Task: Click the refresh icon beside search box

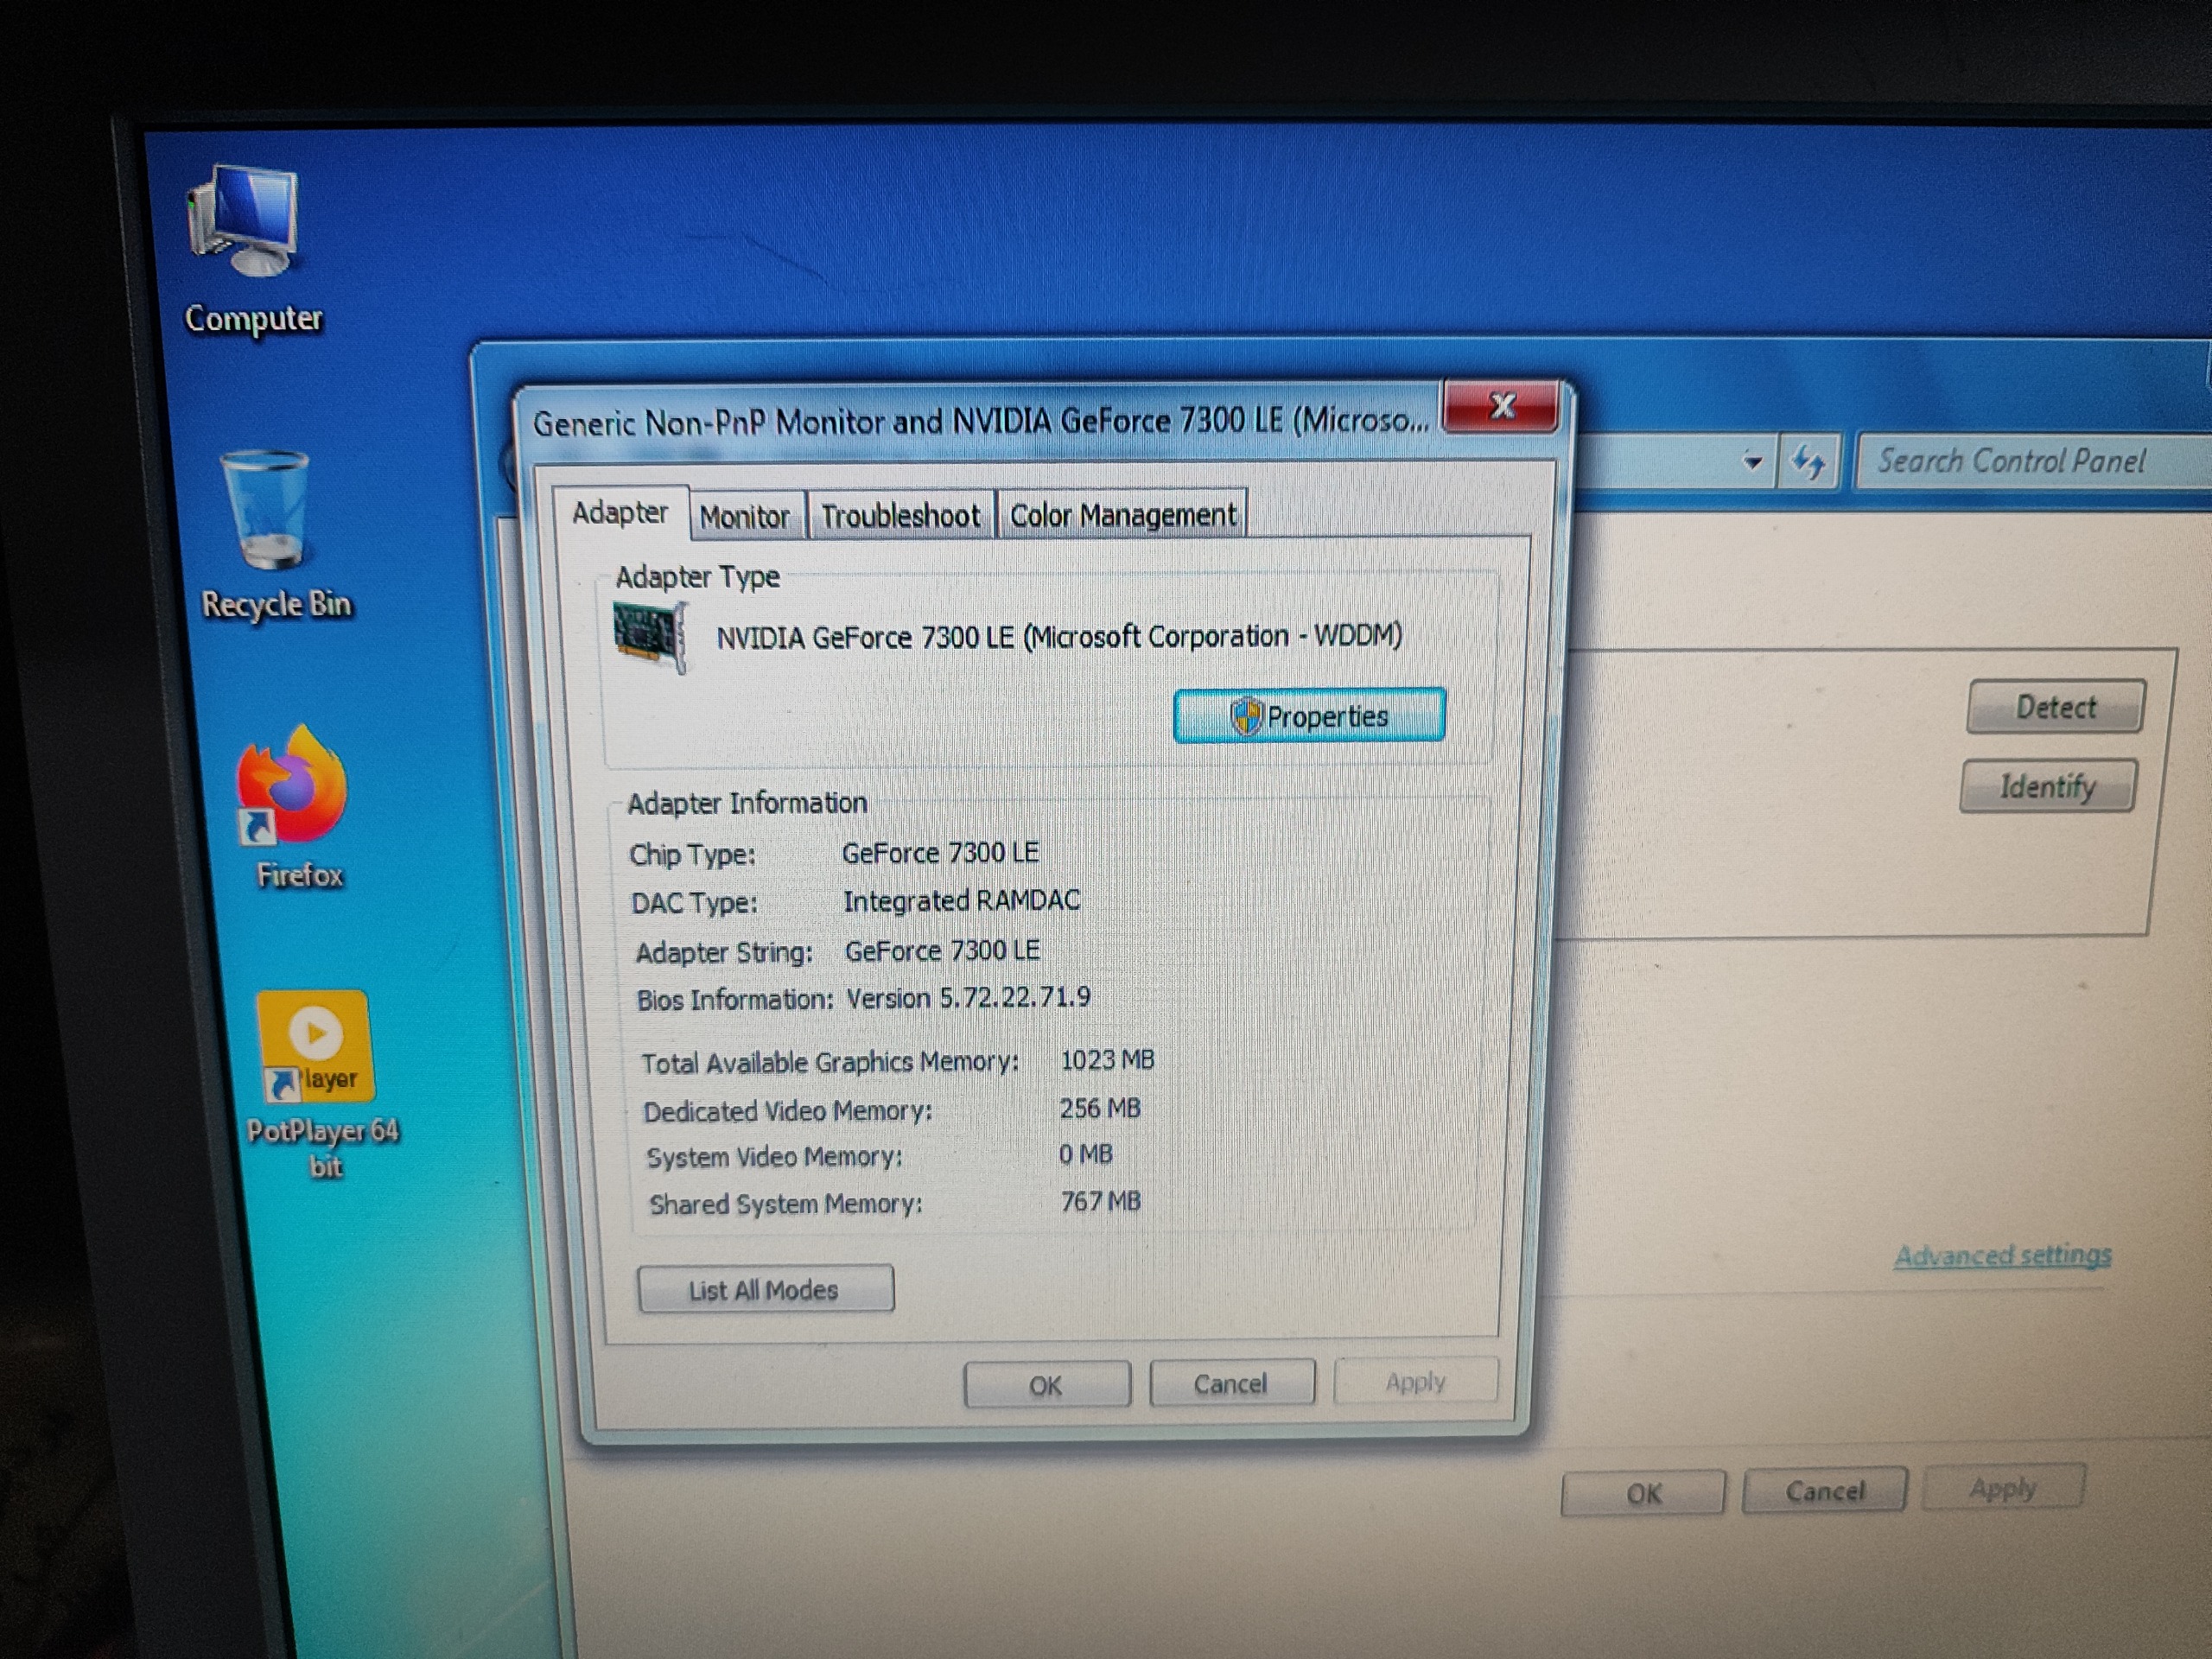Action: pyautogui.click(x=1808, y=462)
